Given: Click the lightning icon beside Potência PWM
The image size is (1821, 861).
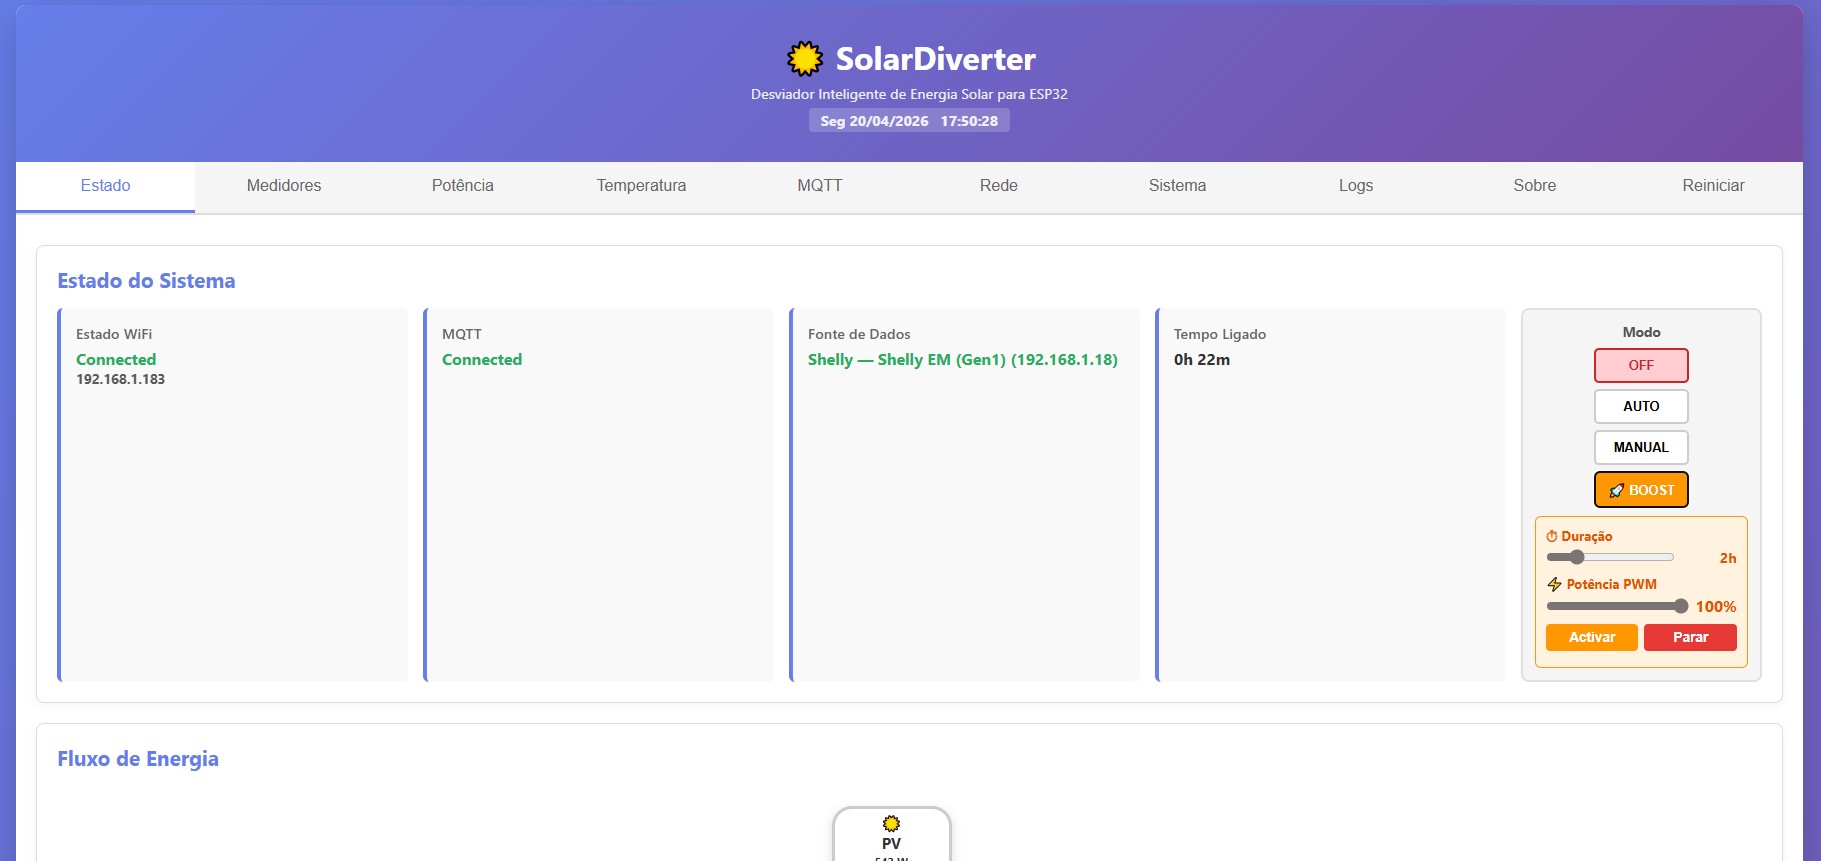Looking at the screenshot, I should pos(1554,584).
